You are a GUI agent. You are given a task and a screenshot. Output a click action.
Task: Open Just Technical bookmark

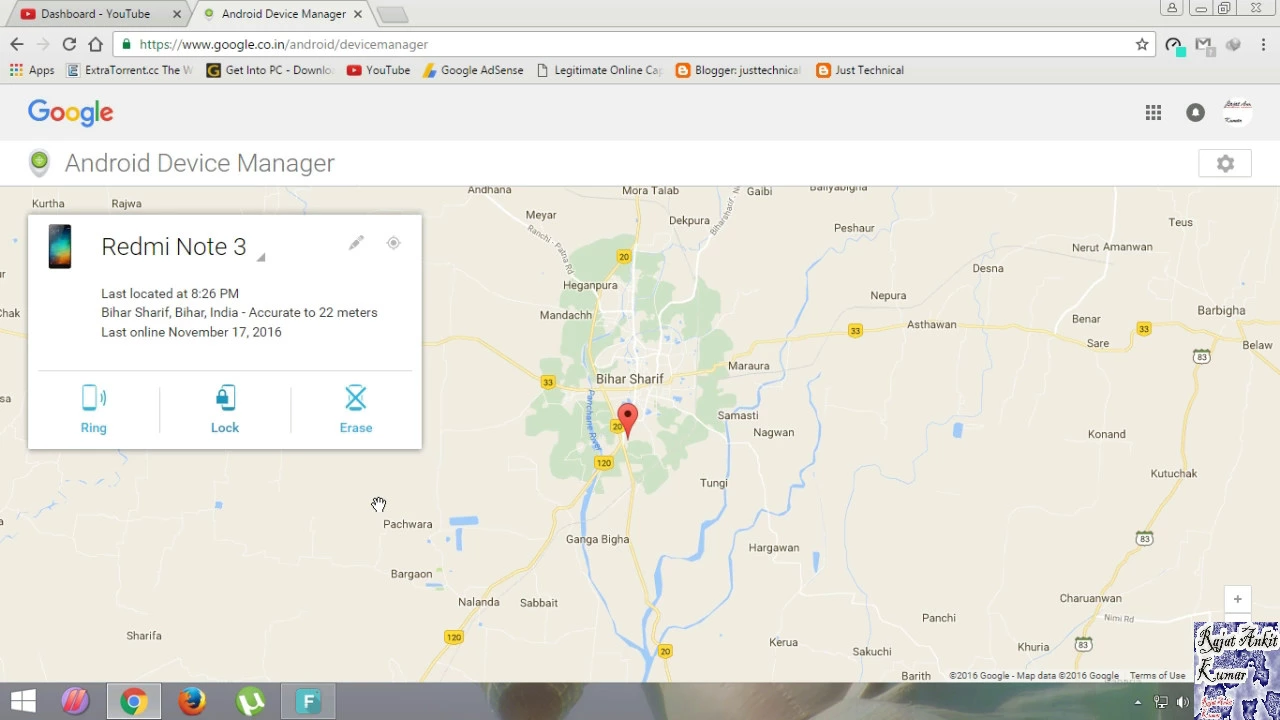pyautogui.click(x=860, y=70)
